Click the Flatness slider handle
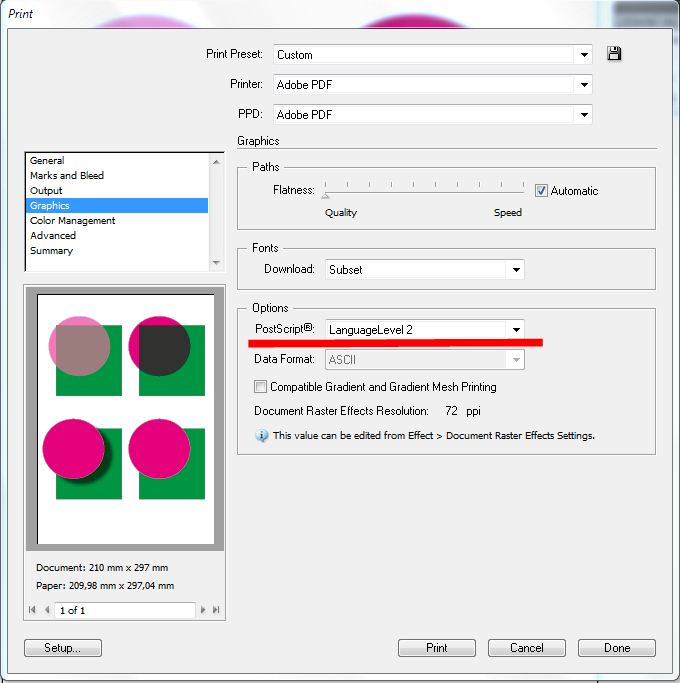 coord(325,196)
